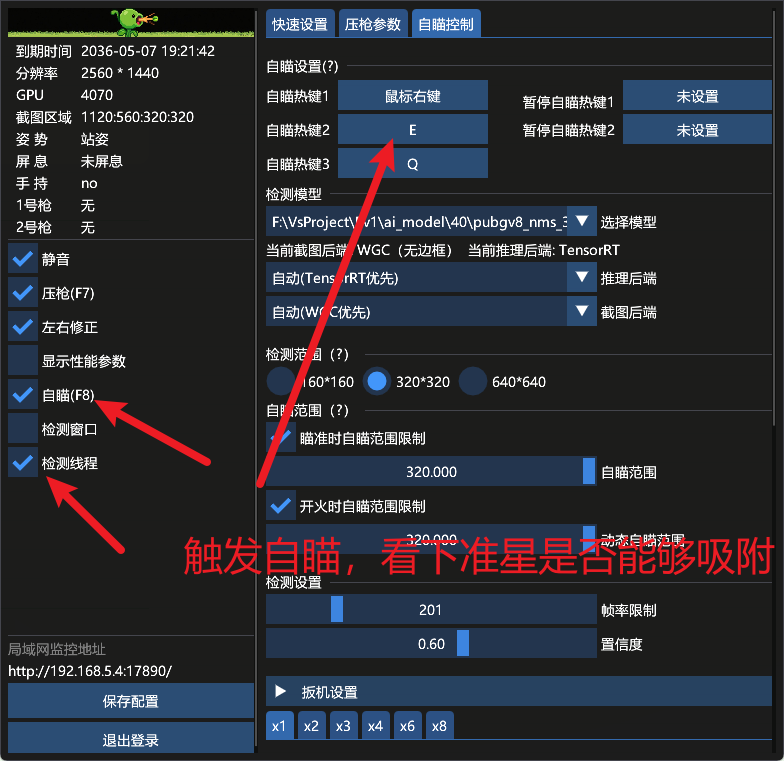
Task: Toggle 开火时自瞄范围限制 checkbox
Action: point(280,506)
